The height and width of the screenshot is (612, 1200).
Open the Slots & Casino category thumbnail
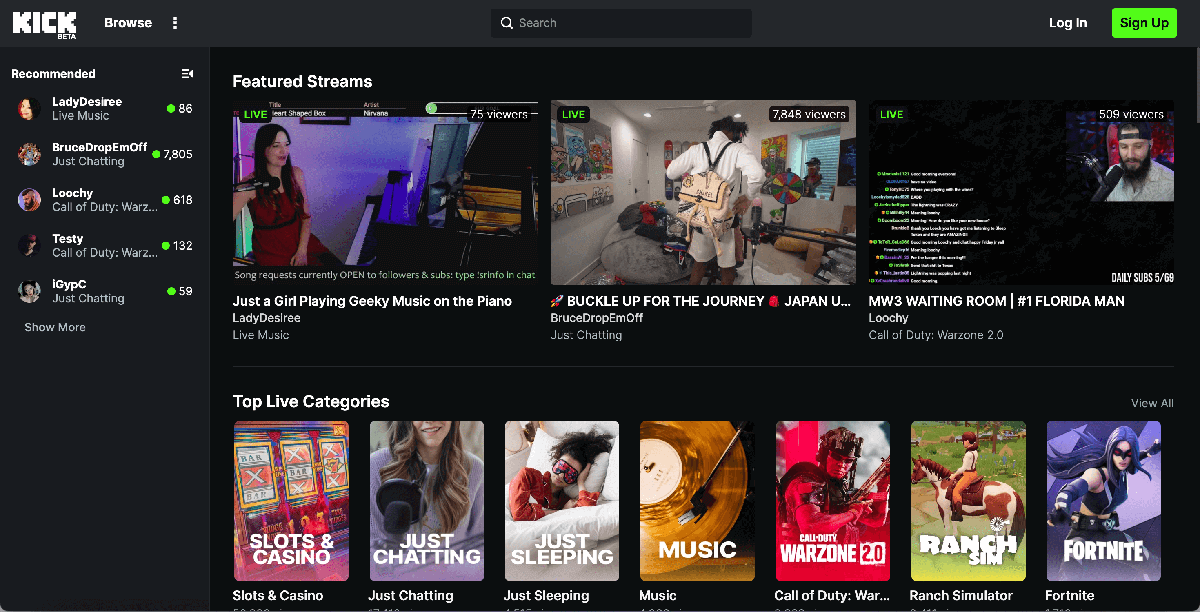coord(291,500)
